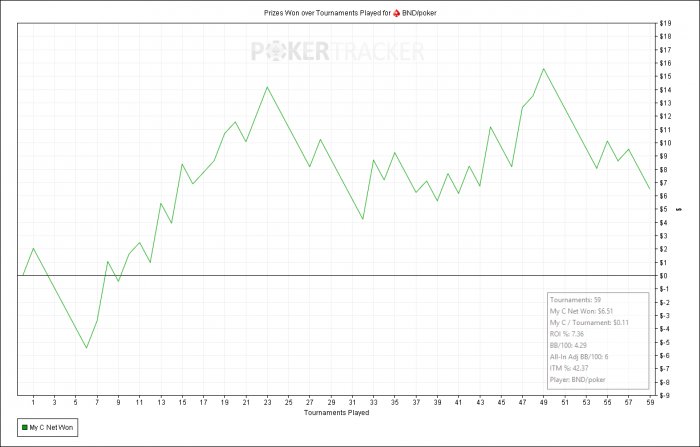
Task: Select the 'Tournaments: 59' stat line
Action: [575, 300]
